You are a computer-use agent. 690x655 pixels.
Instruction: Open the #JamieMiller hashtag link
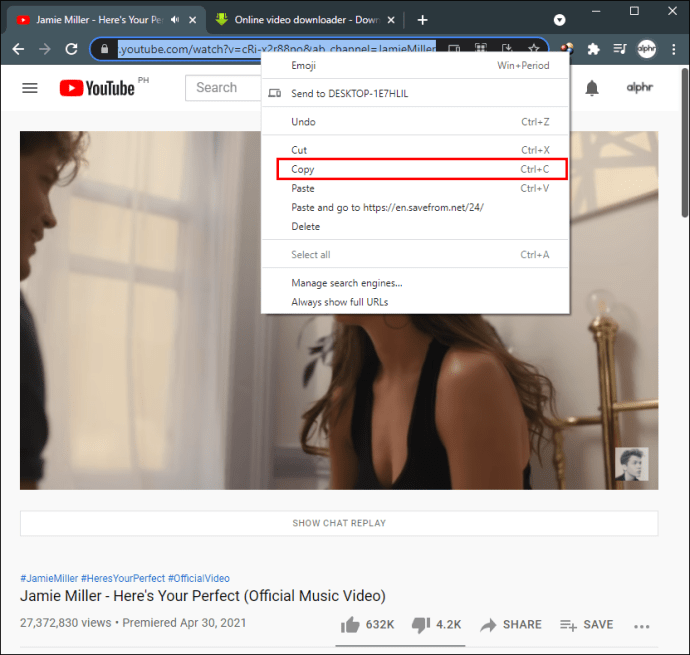point(49,578)
